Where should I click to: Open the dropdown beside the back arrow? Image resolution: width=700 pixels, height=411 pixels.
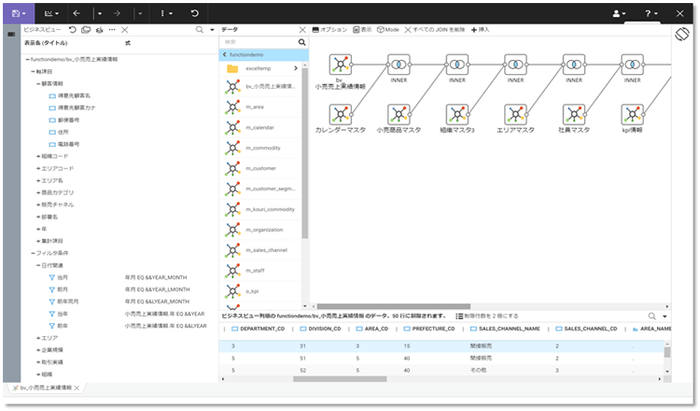(x=100, y=14)
